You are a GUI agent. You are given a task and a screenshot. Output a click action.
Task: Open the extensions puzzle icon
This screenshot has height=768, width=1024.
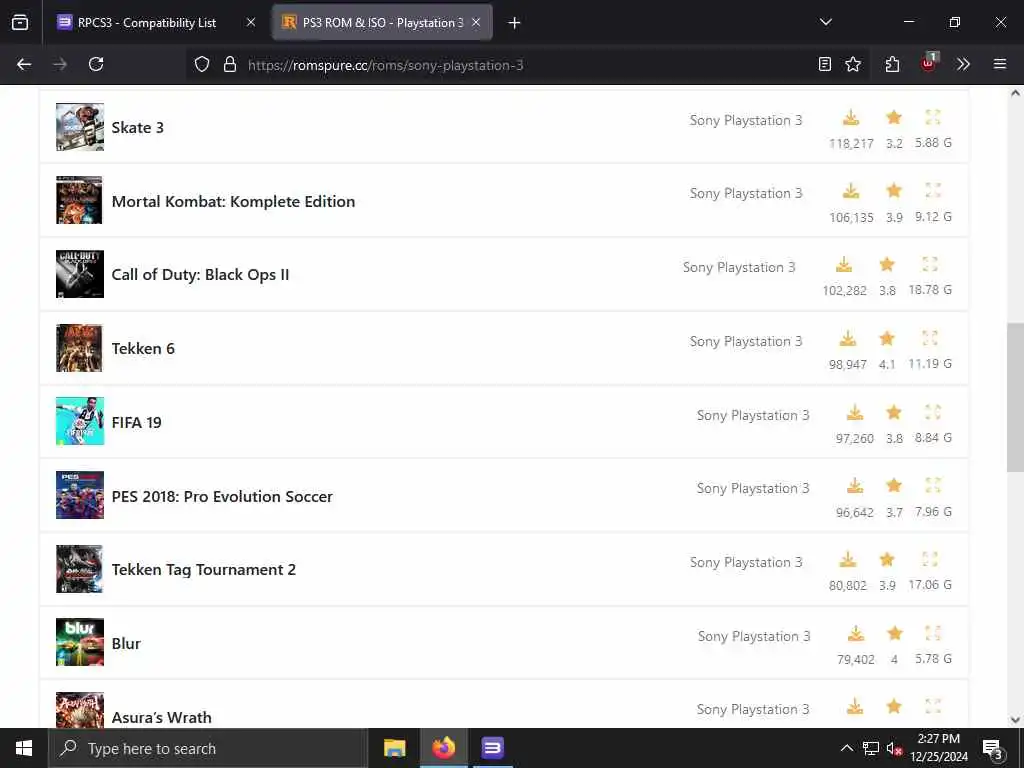[x=892, y=64]
